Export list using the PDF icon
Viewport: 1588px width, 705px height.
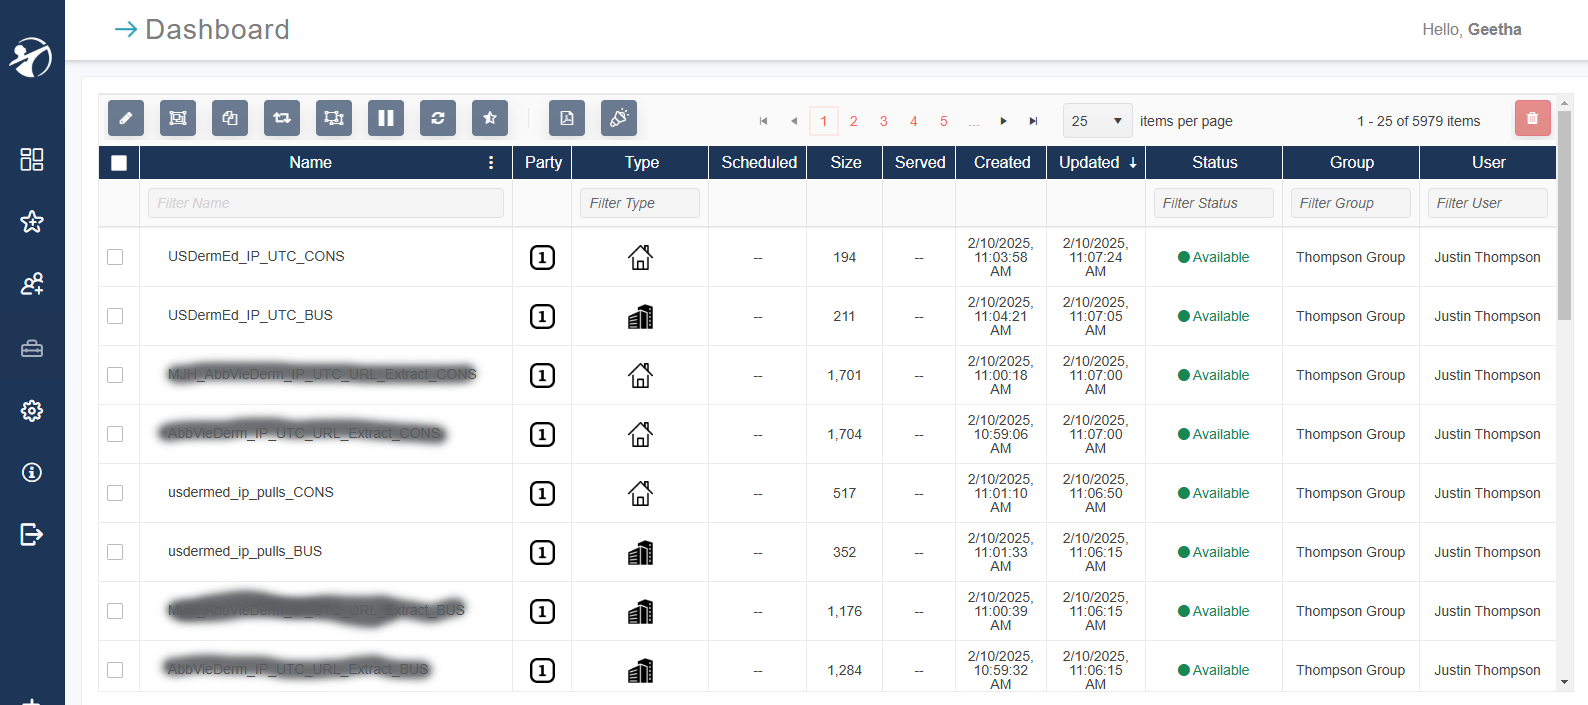(567, 118)
